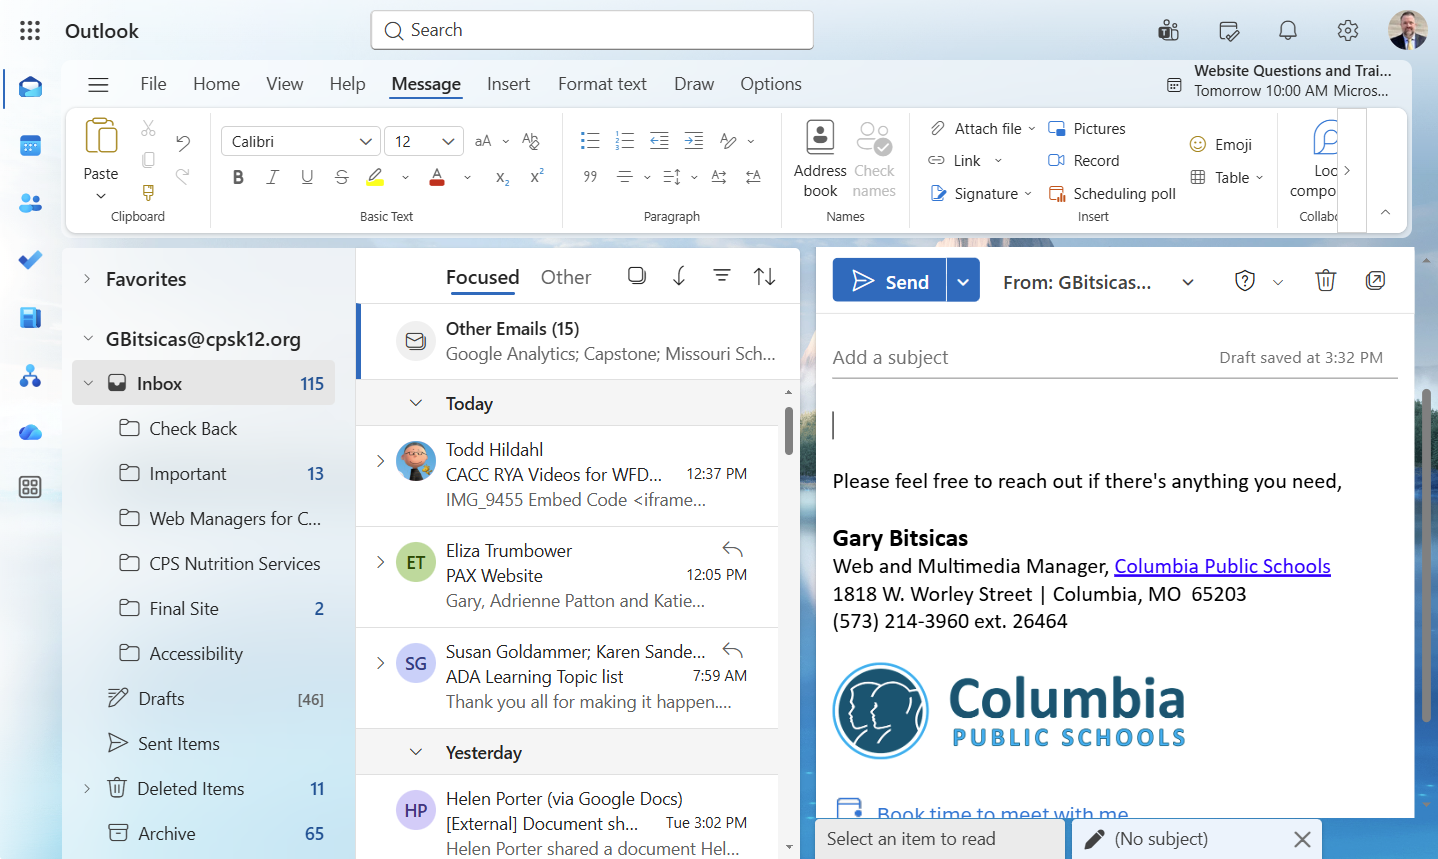Toggle numbered list
1438x859 pixels.
(625, 141)
